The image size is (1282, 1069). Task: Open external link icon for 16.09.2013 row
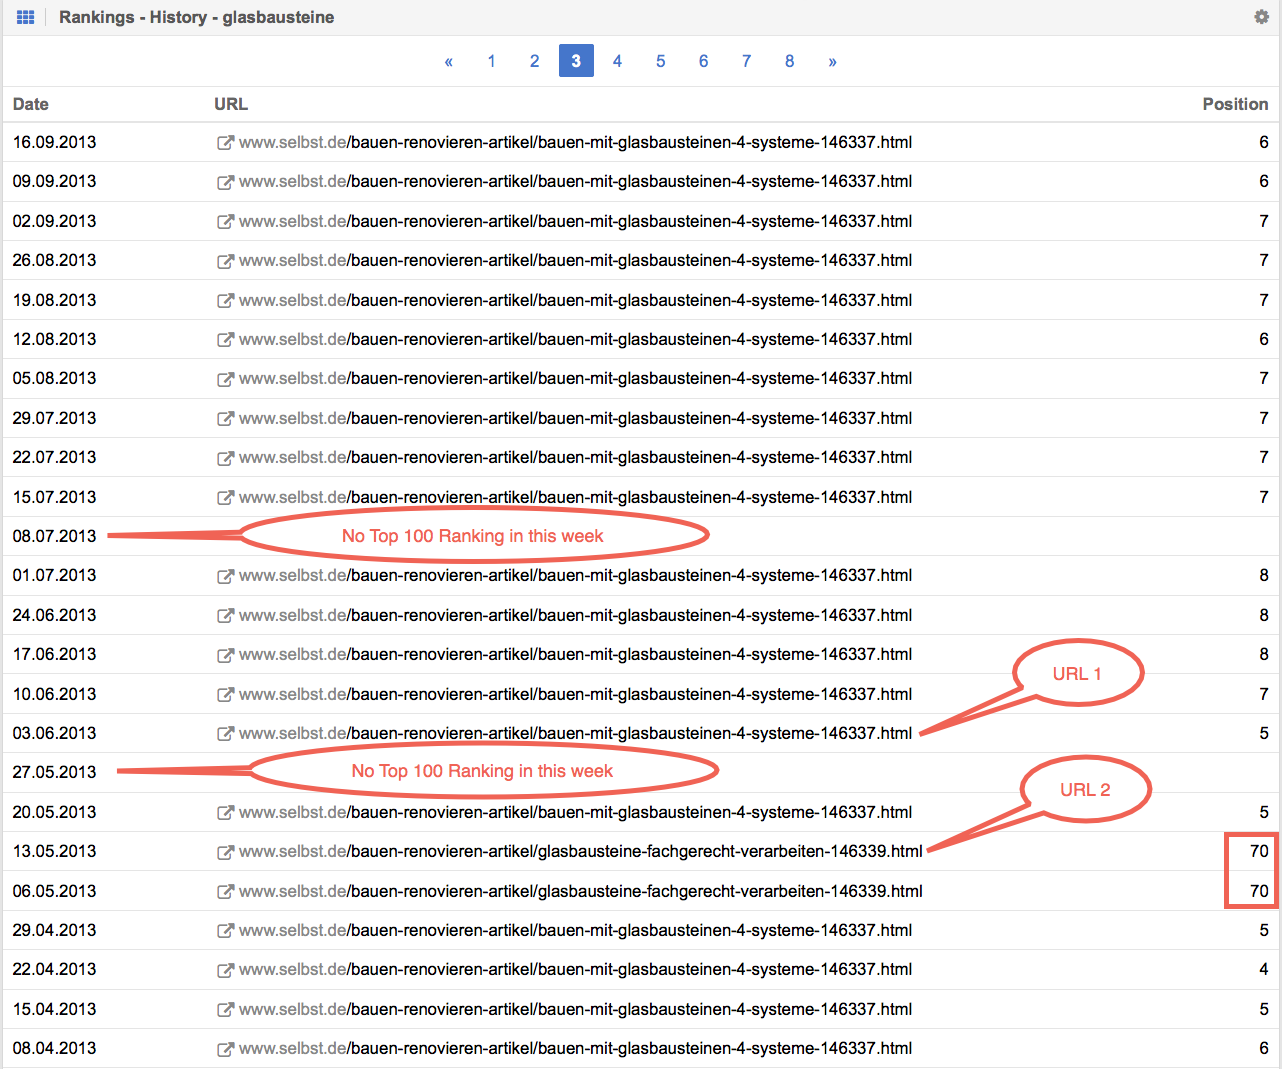[x=225, y=143]
